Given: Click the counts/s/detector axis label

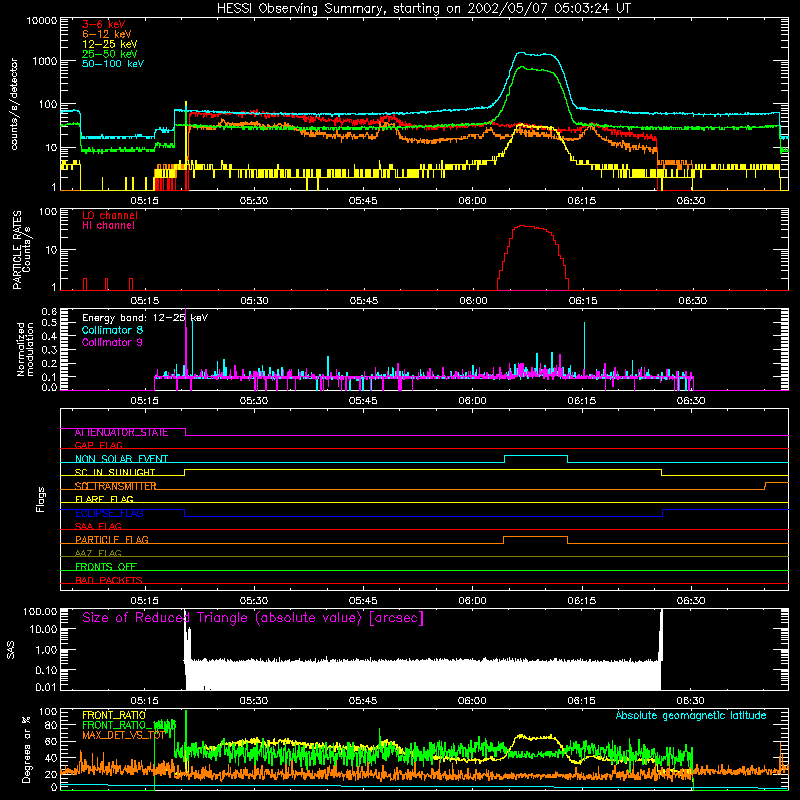Looking at the screenshot, I should point(14,104).
